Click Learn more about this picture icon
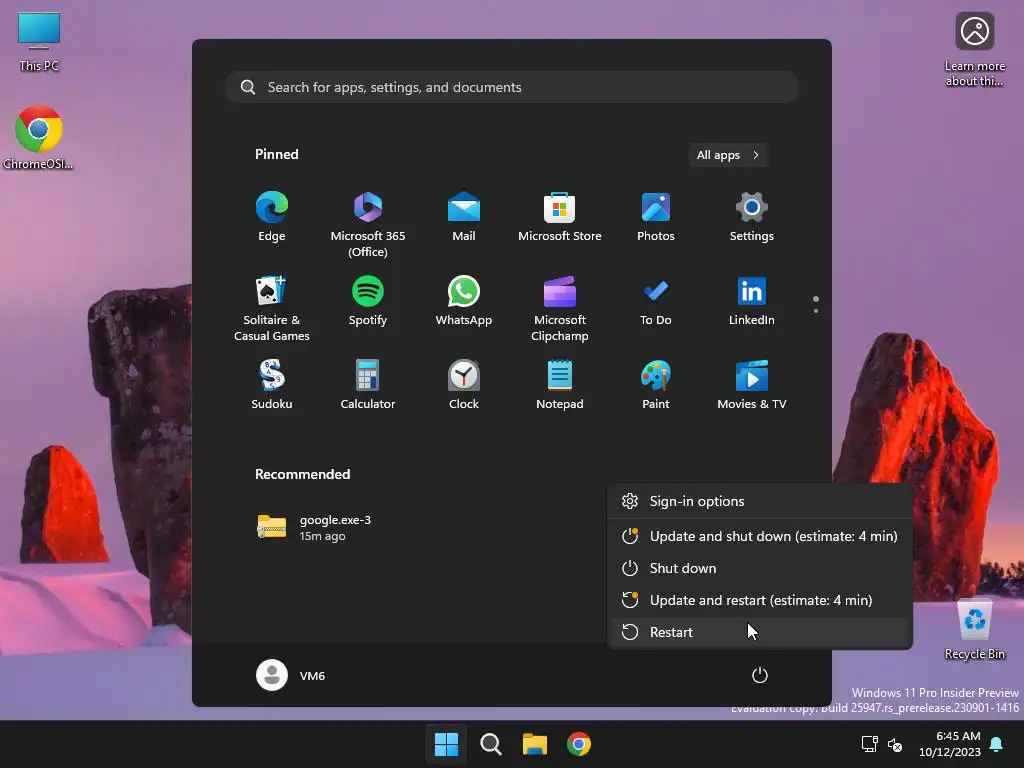Image resolution: width=1024 pixels, height=768 pixels. coord(975,50)
